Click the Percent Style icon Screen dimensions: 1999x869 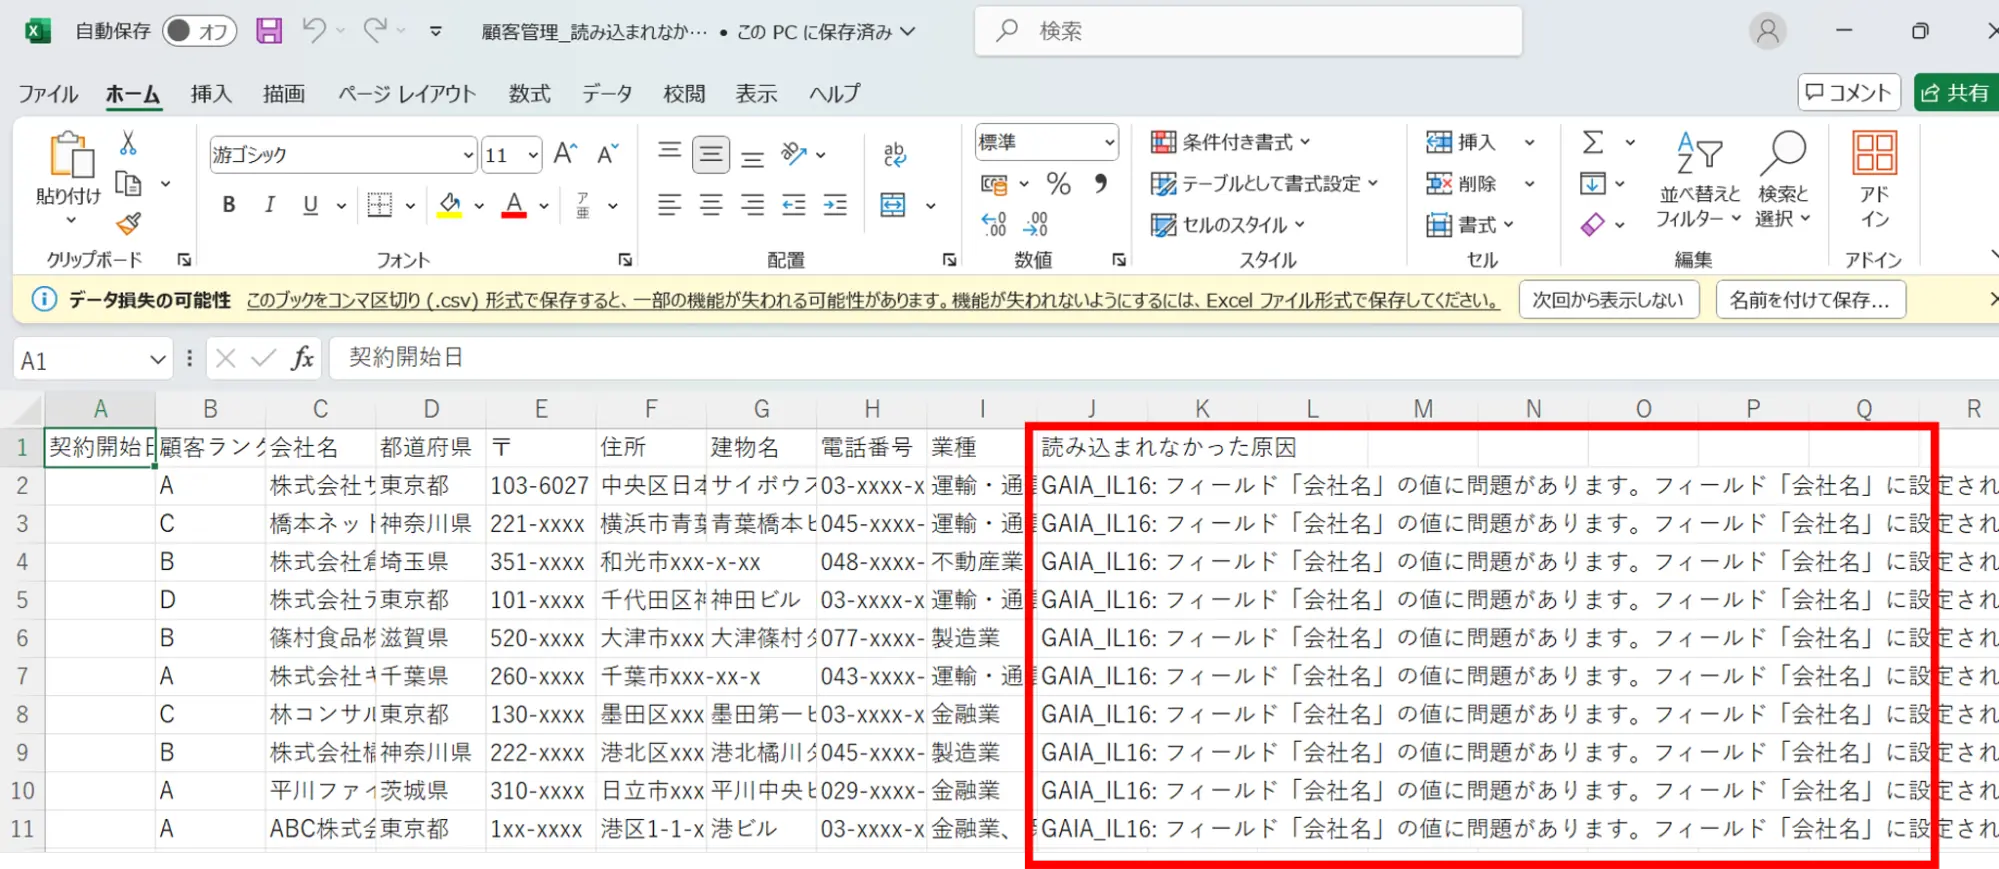1058,184
